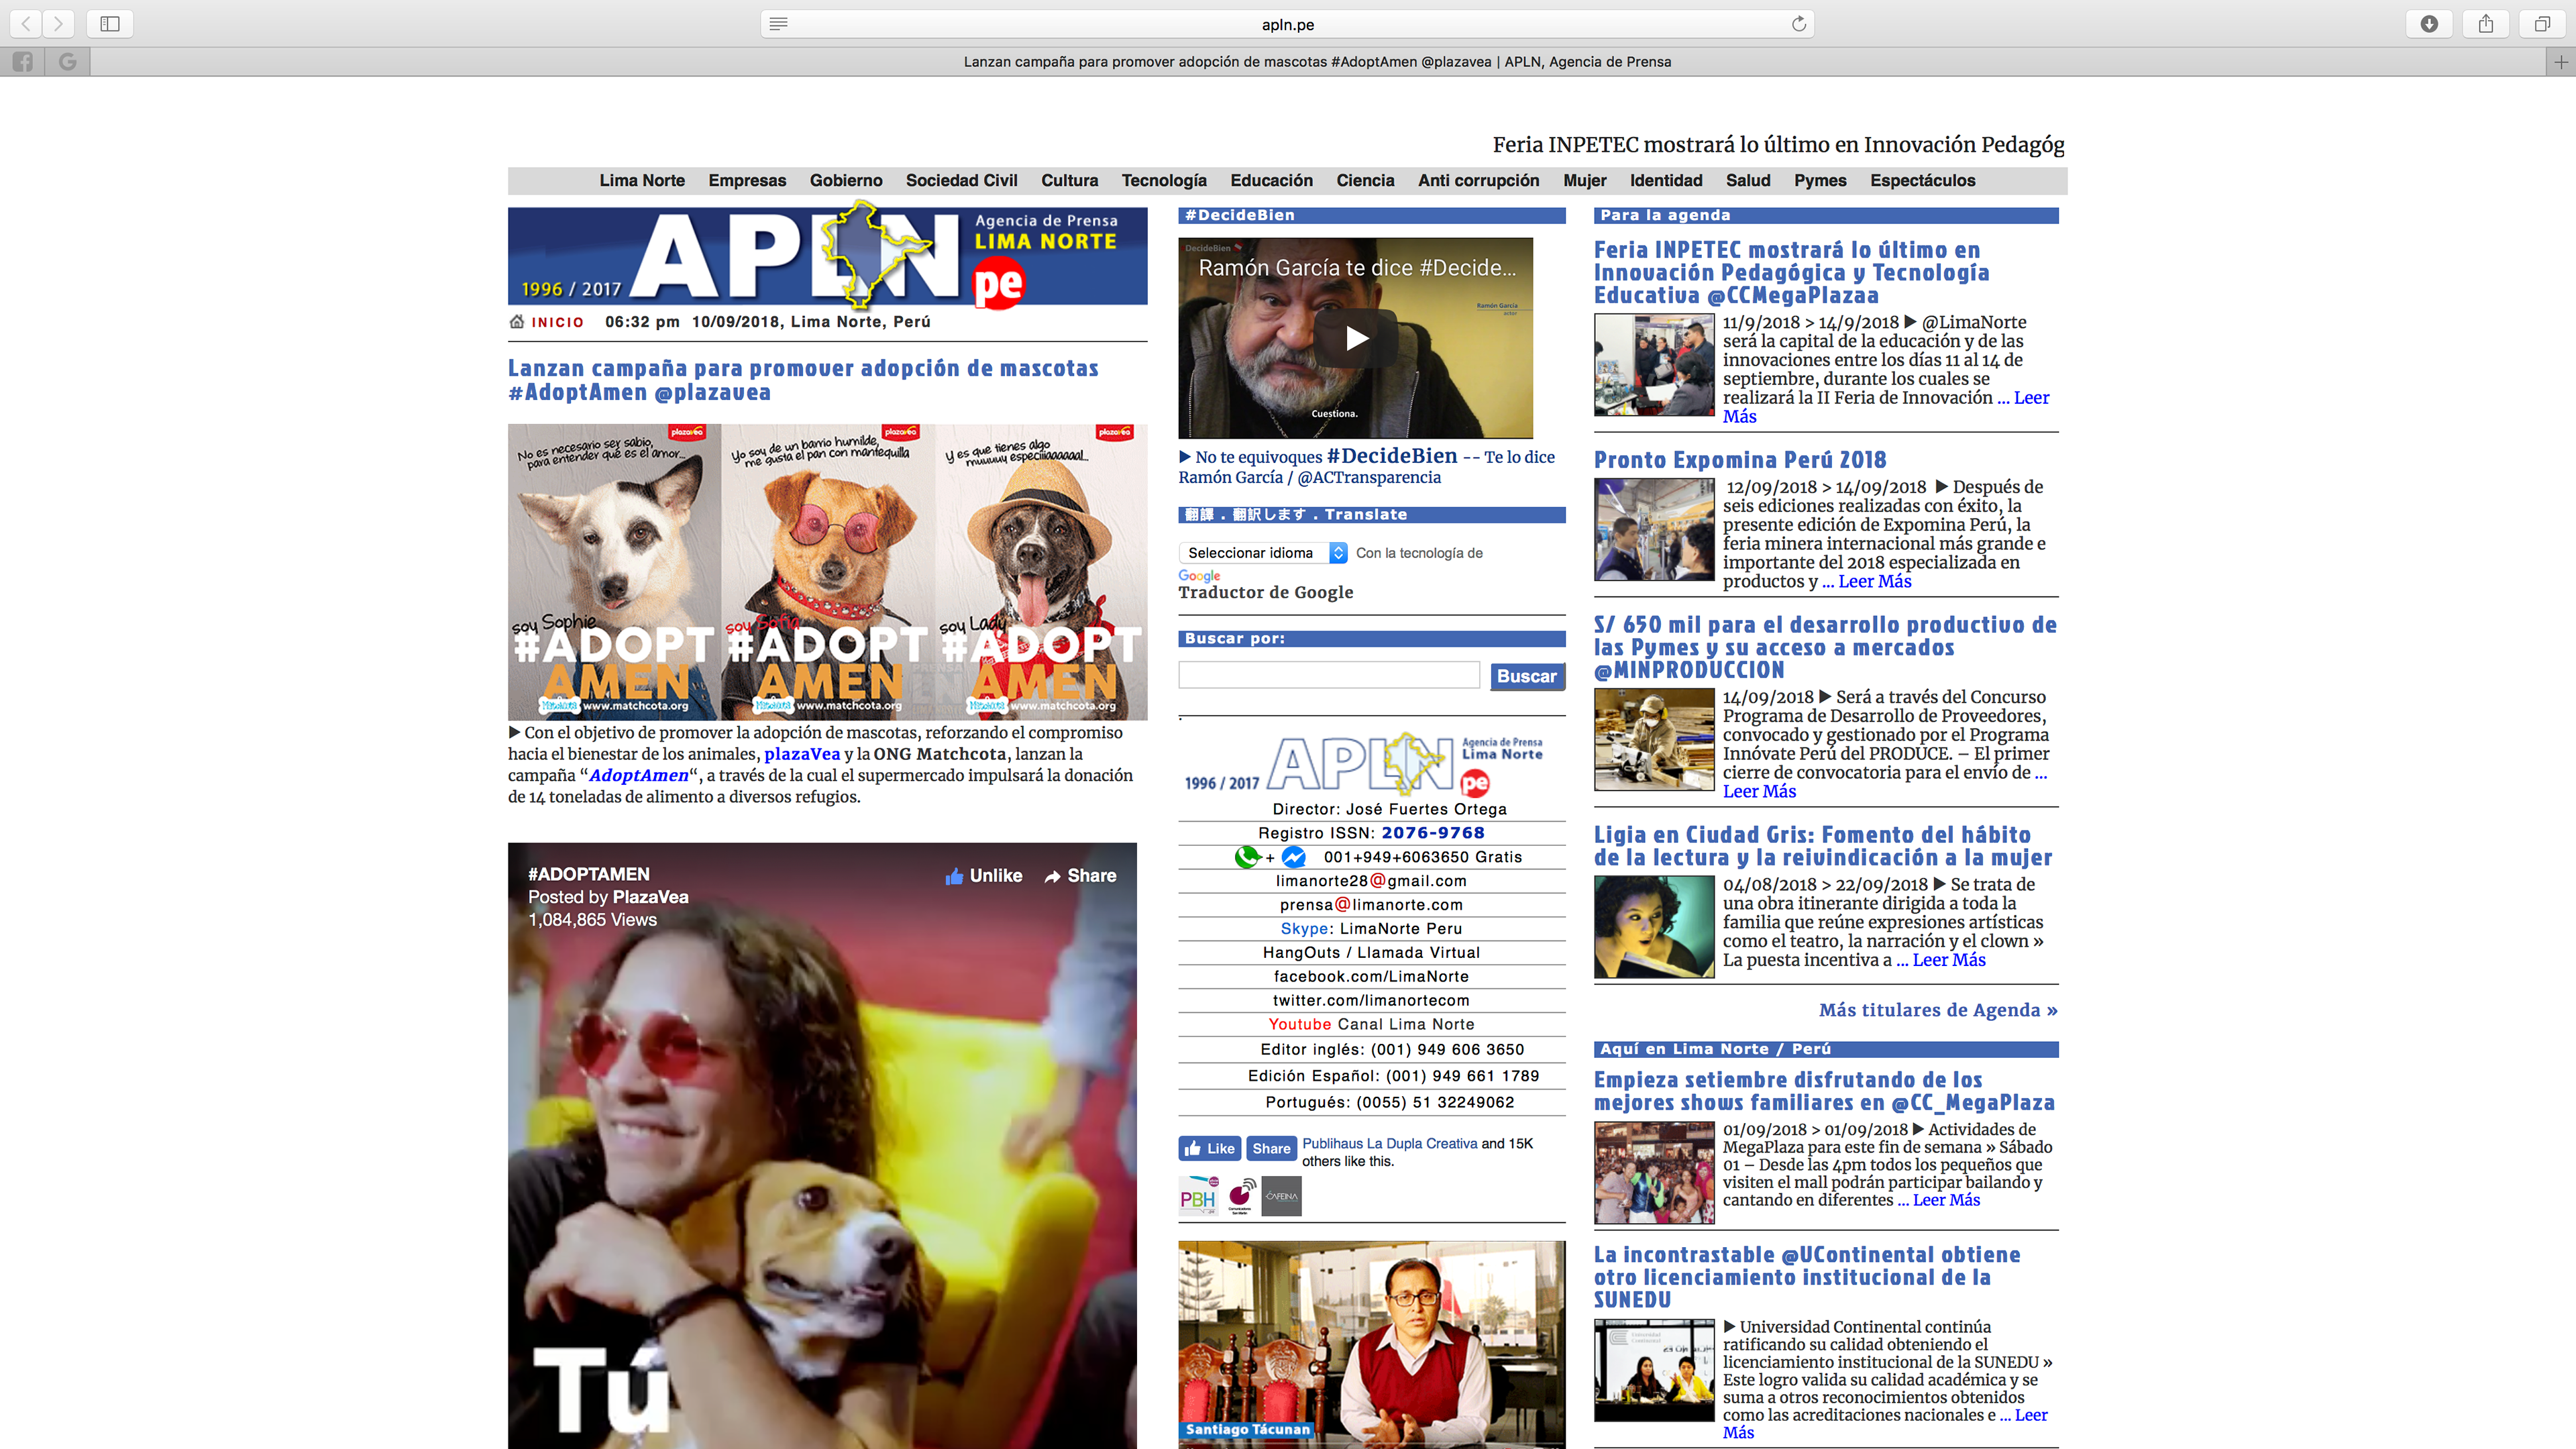The width and height of the screenshot is (2576, 1449).
Task: Focus the Buscar por search field
Action: pos(1329,675)
